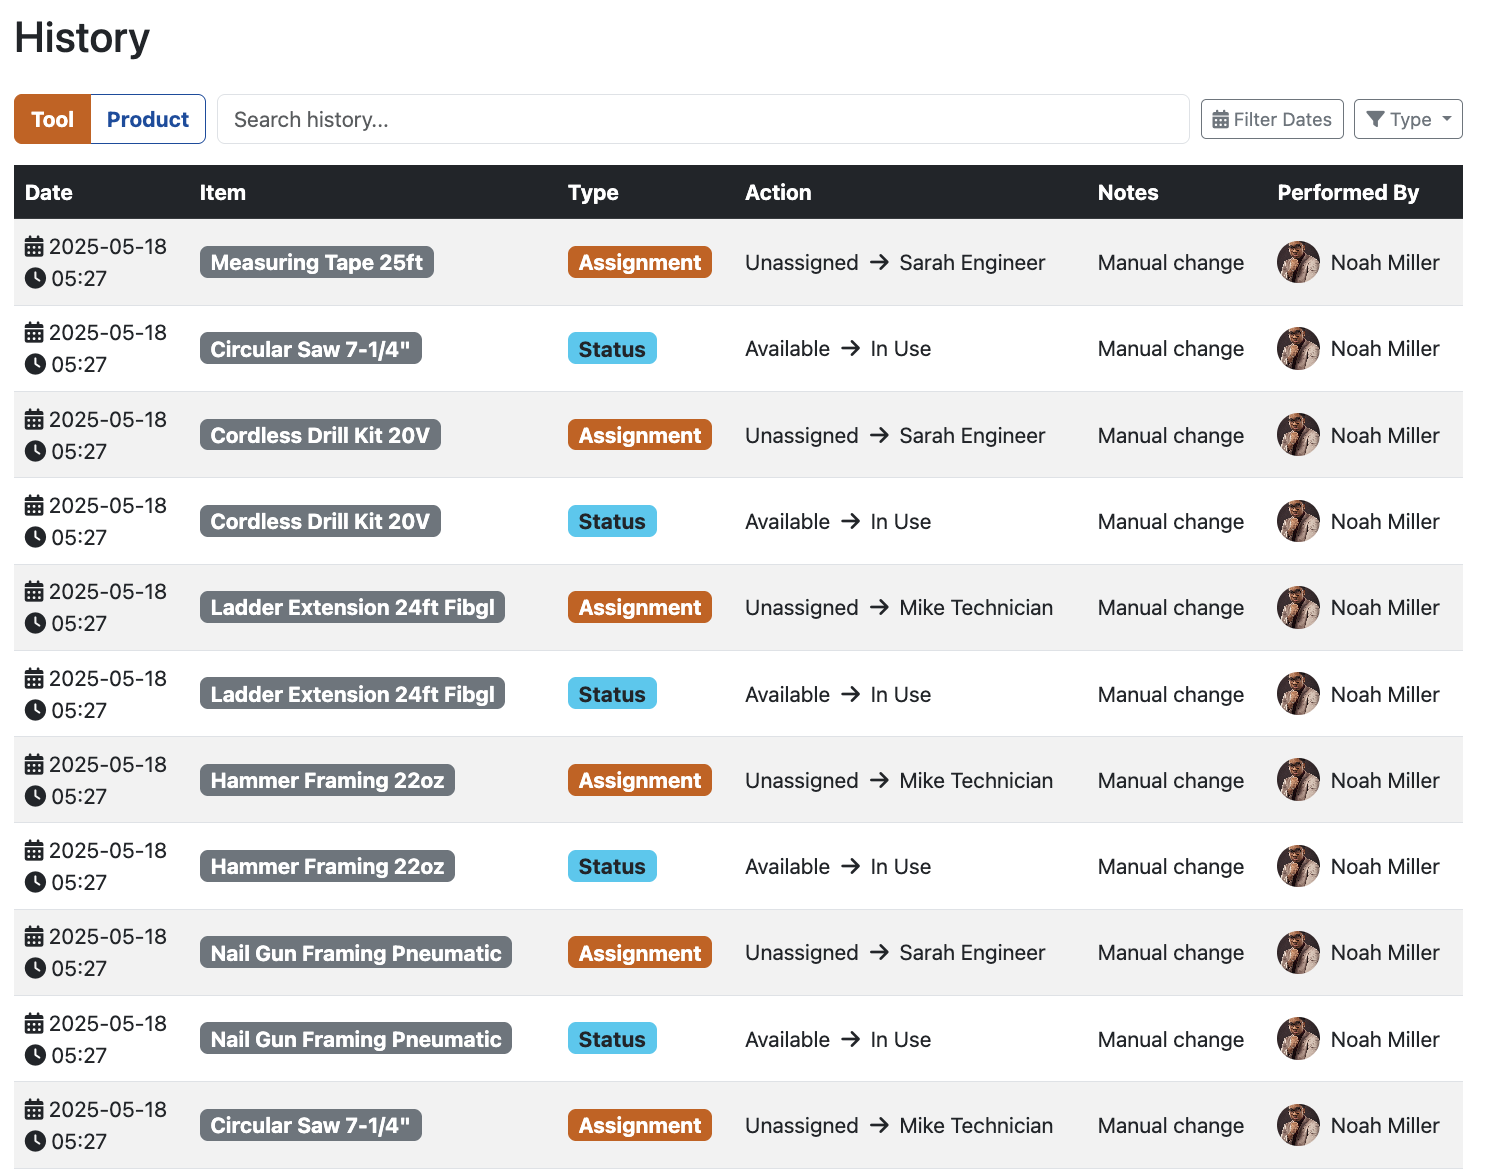1504x1176 pixels.
Task: Click the calendar icon beside 2025-05-18 first row
Action: pos(33,246)
